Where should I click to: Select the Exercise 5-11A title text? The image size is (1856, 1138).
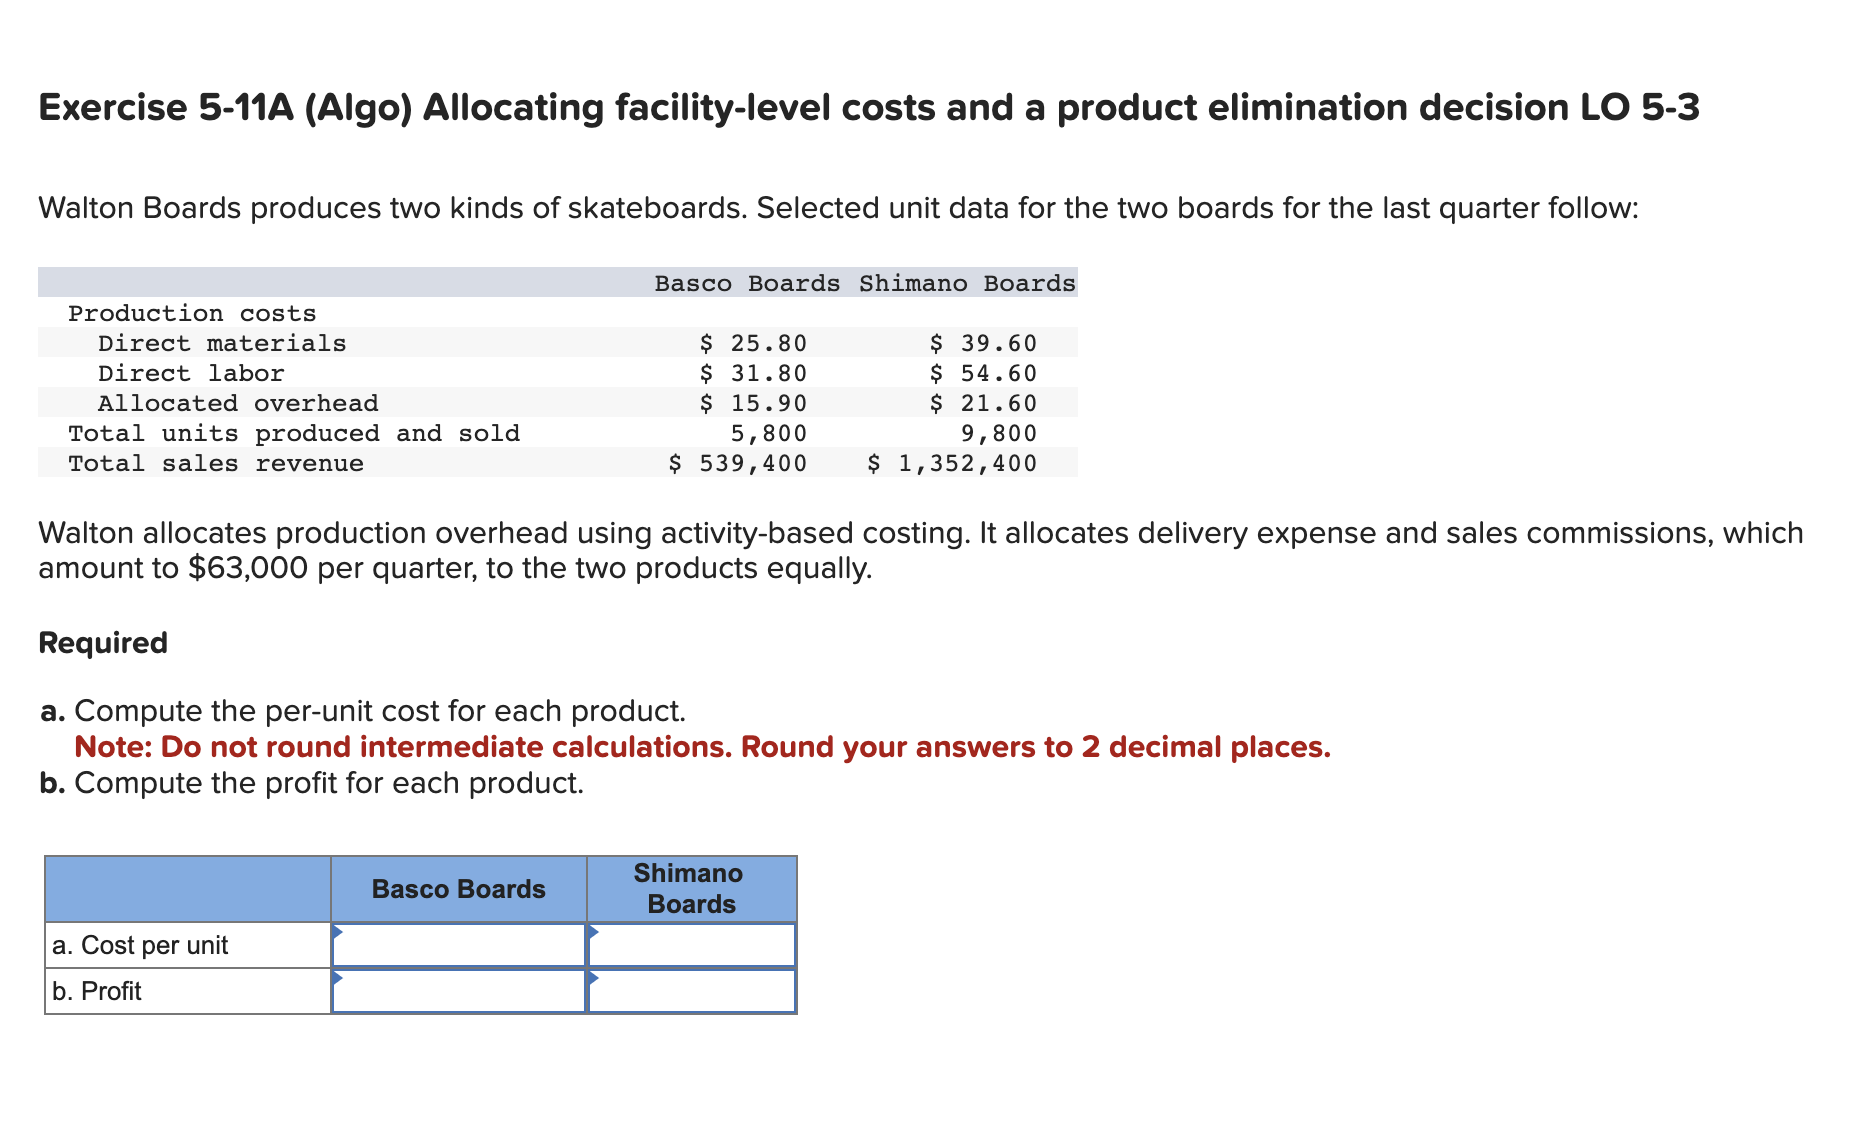[x=868, y=108]
